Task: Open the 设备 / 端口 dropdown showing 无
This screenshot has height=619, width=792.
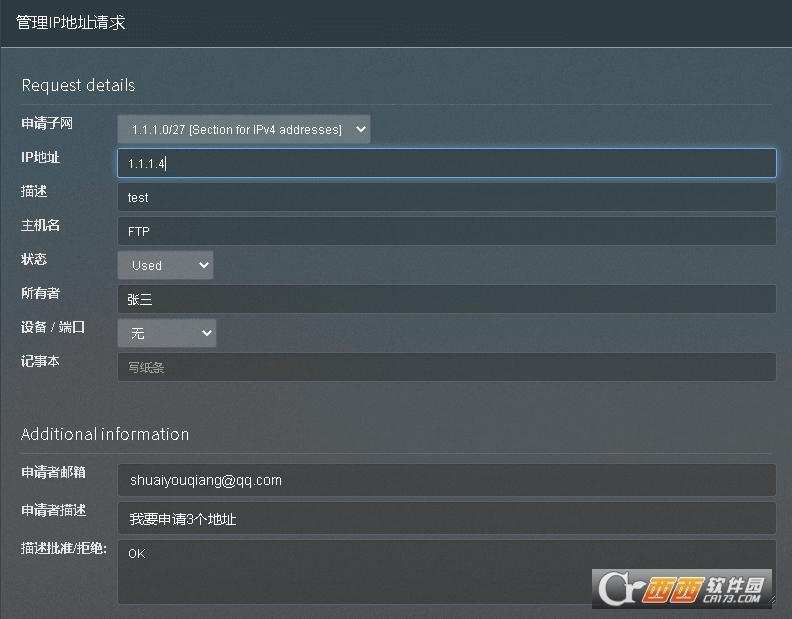Action: tap(167, 333)
